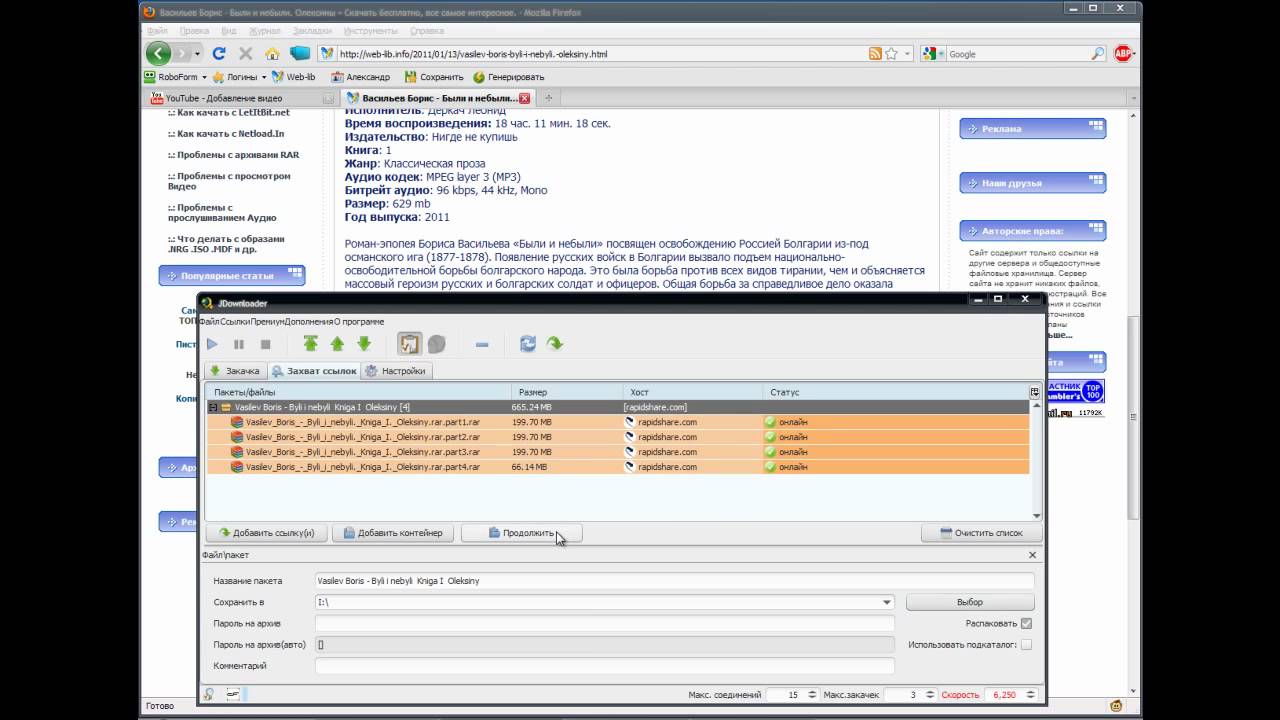Bookmark the page with star icon
The height and width of the screenshot is (720, 1280).
pos(891,54)
